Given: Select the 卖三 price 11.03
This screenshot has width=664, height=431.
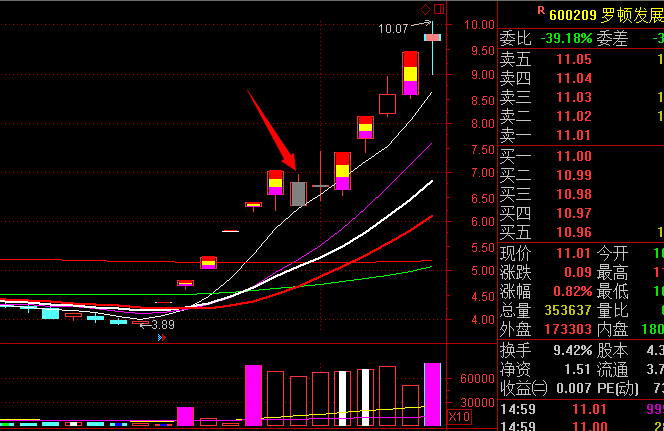Looking at the screenshot, I should pyautogui.click(x=574, y=97).
